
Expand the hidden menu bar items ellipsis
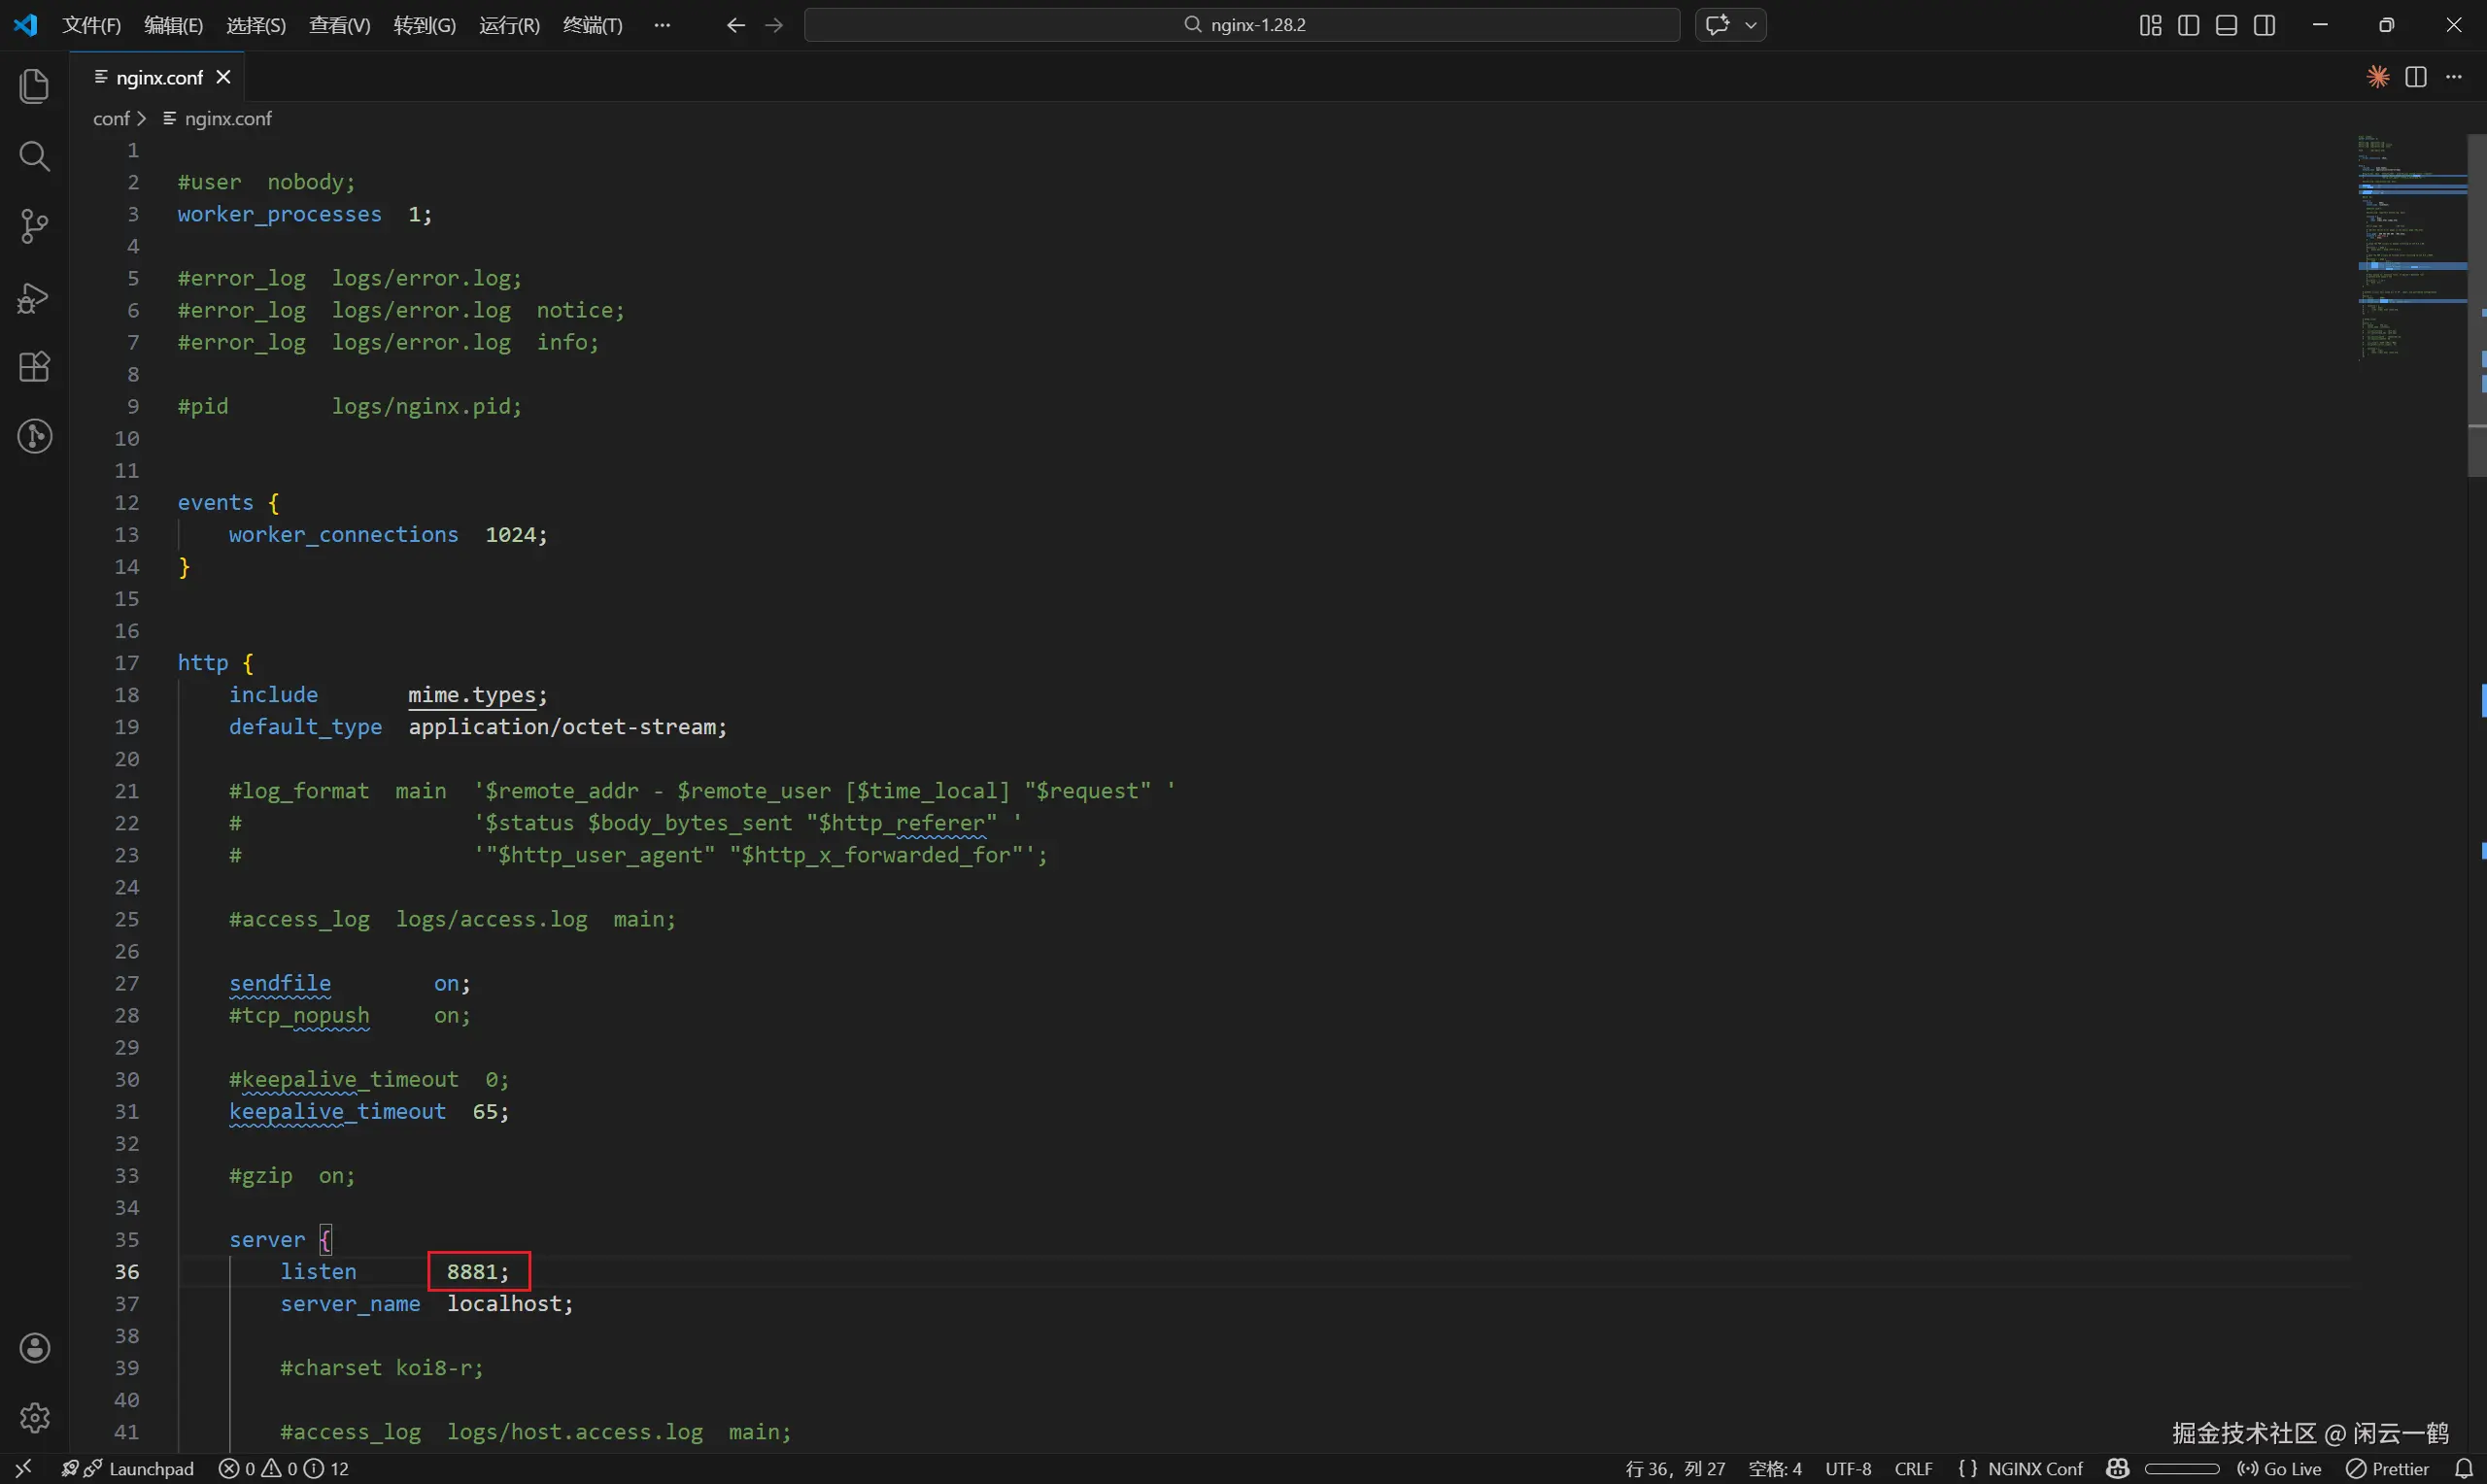(661, 25)
